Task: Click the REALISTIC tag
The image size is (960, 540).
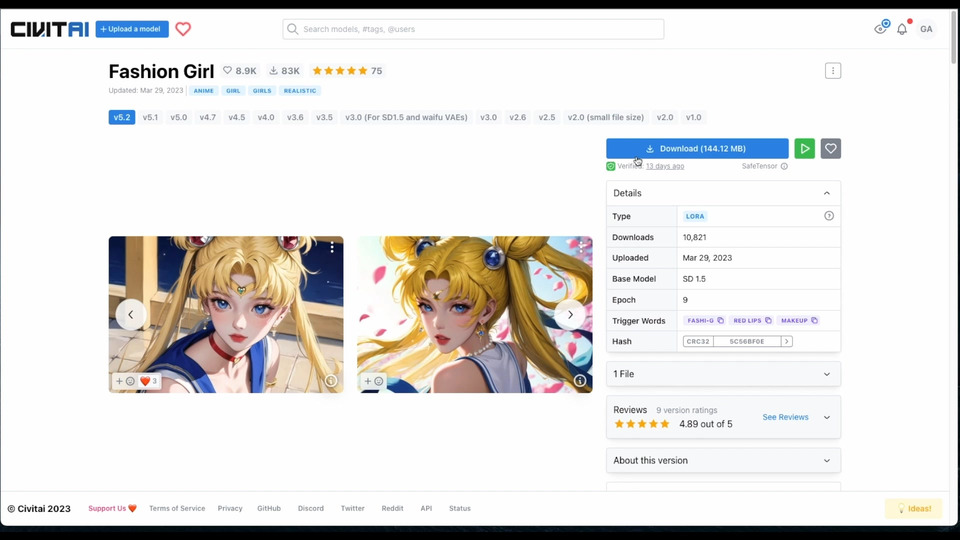Action: point(300,91)
